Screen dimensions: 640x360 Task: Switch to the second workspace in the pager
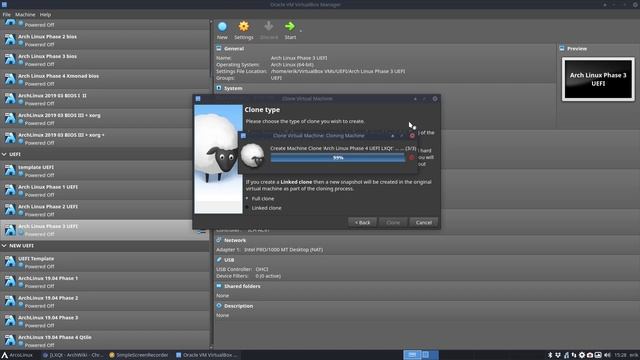[429, 355]
